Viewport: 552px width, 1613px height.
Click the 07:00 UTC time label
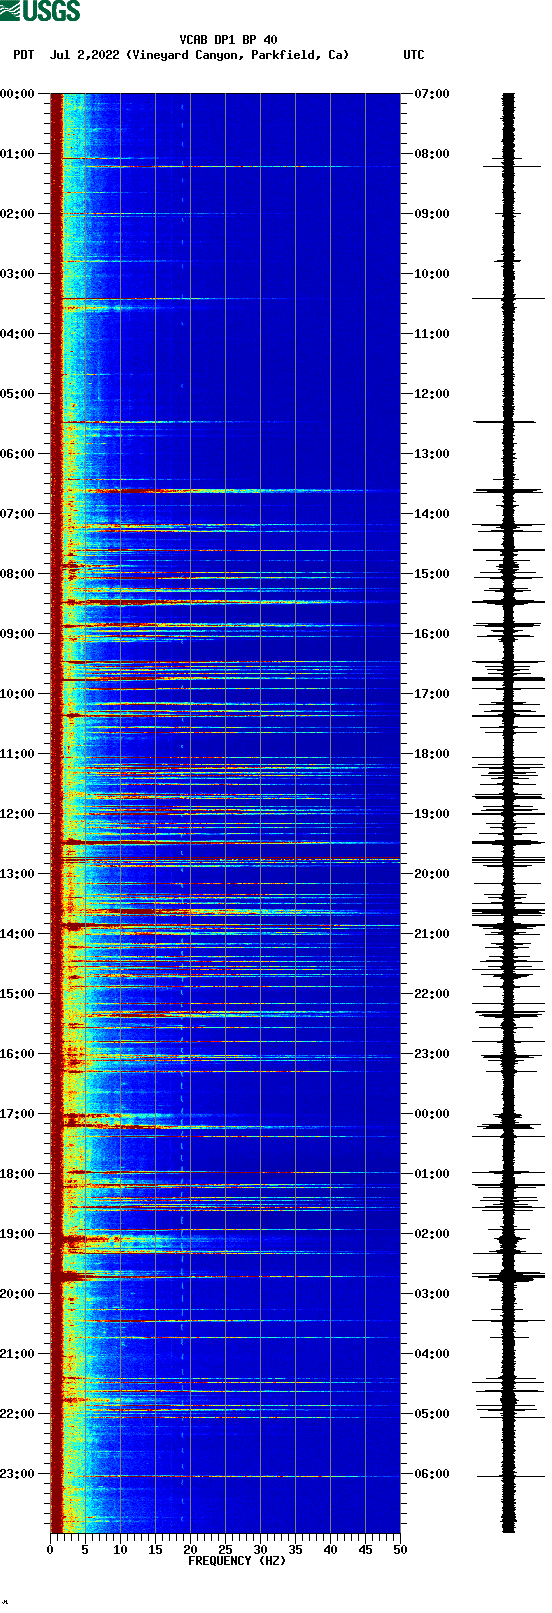[432, 94]
